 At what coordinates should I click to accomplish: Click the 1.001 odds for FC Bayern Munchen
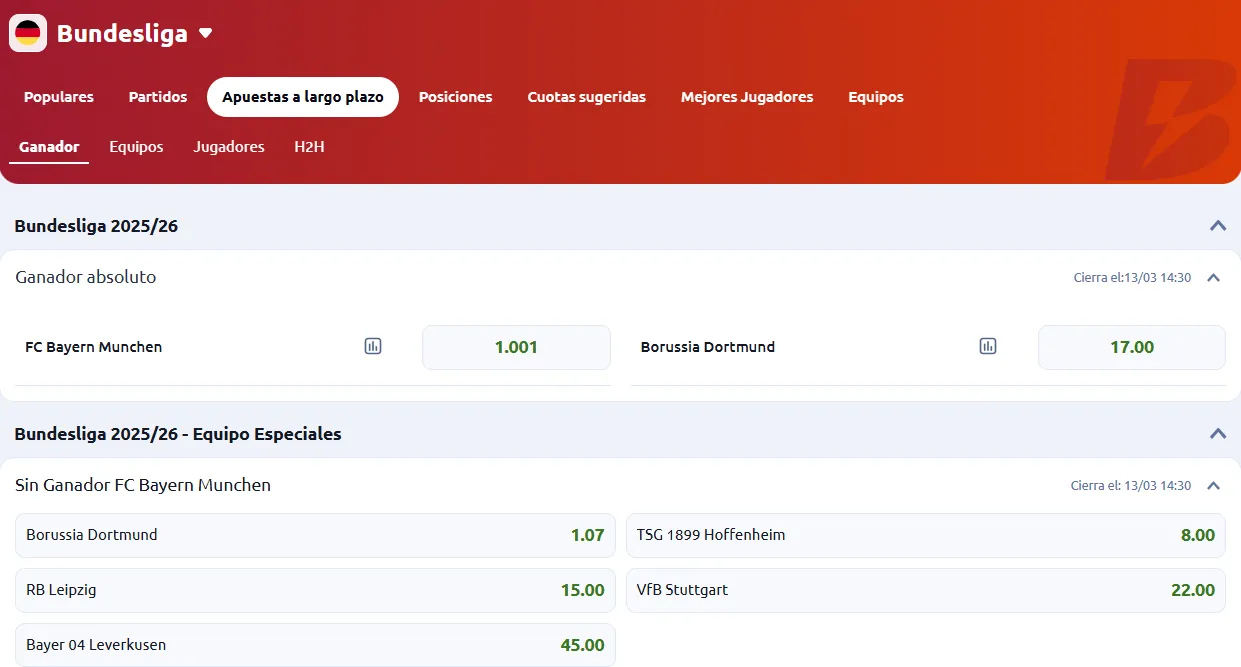click(516, 347)
